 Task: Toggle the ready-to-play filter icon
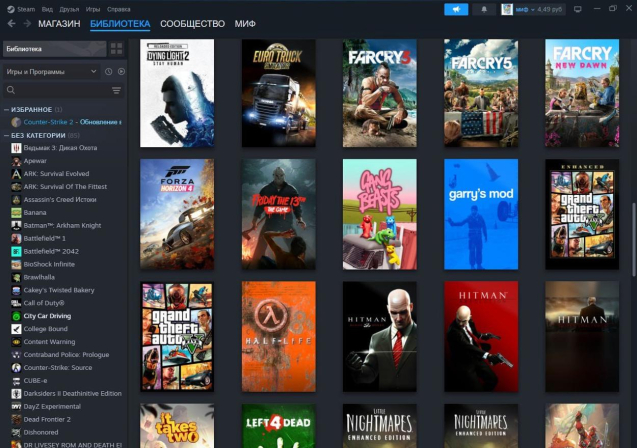[121, 72]
